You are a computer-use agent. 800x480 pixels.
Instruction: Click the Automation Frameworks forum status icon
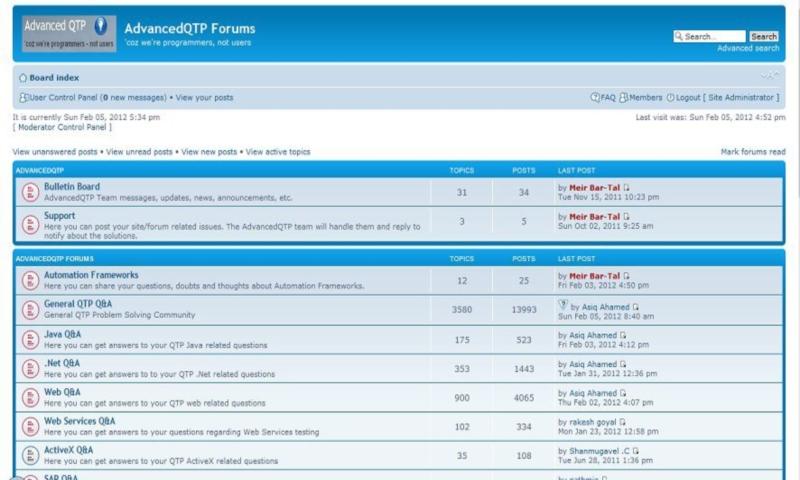[x=30, y=281]
